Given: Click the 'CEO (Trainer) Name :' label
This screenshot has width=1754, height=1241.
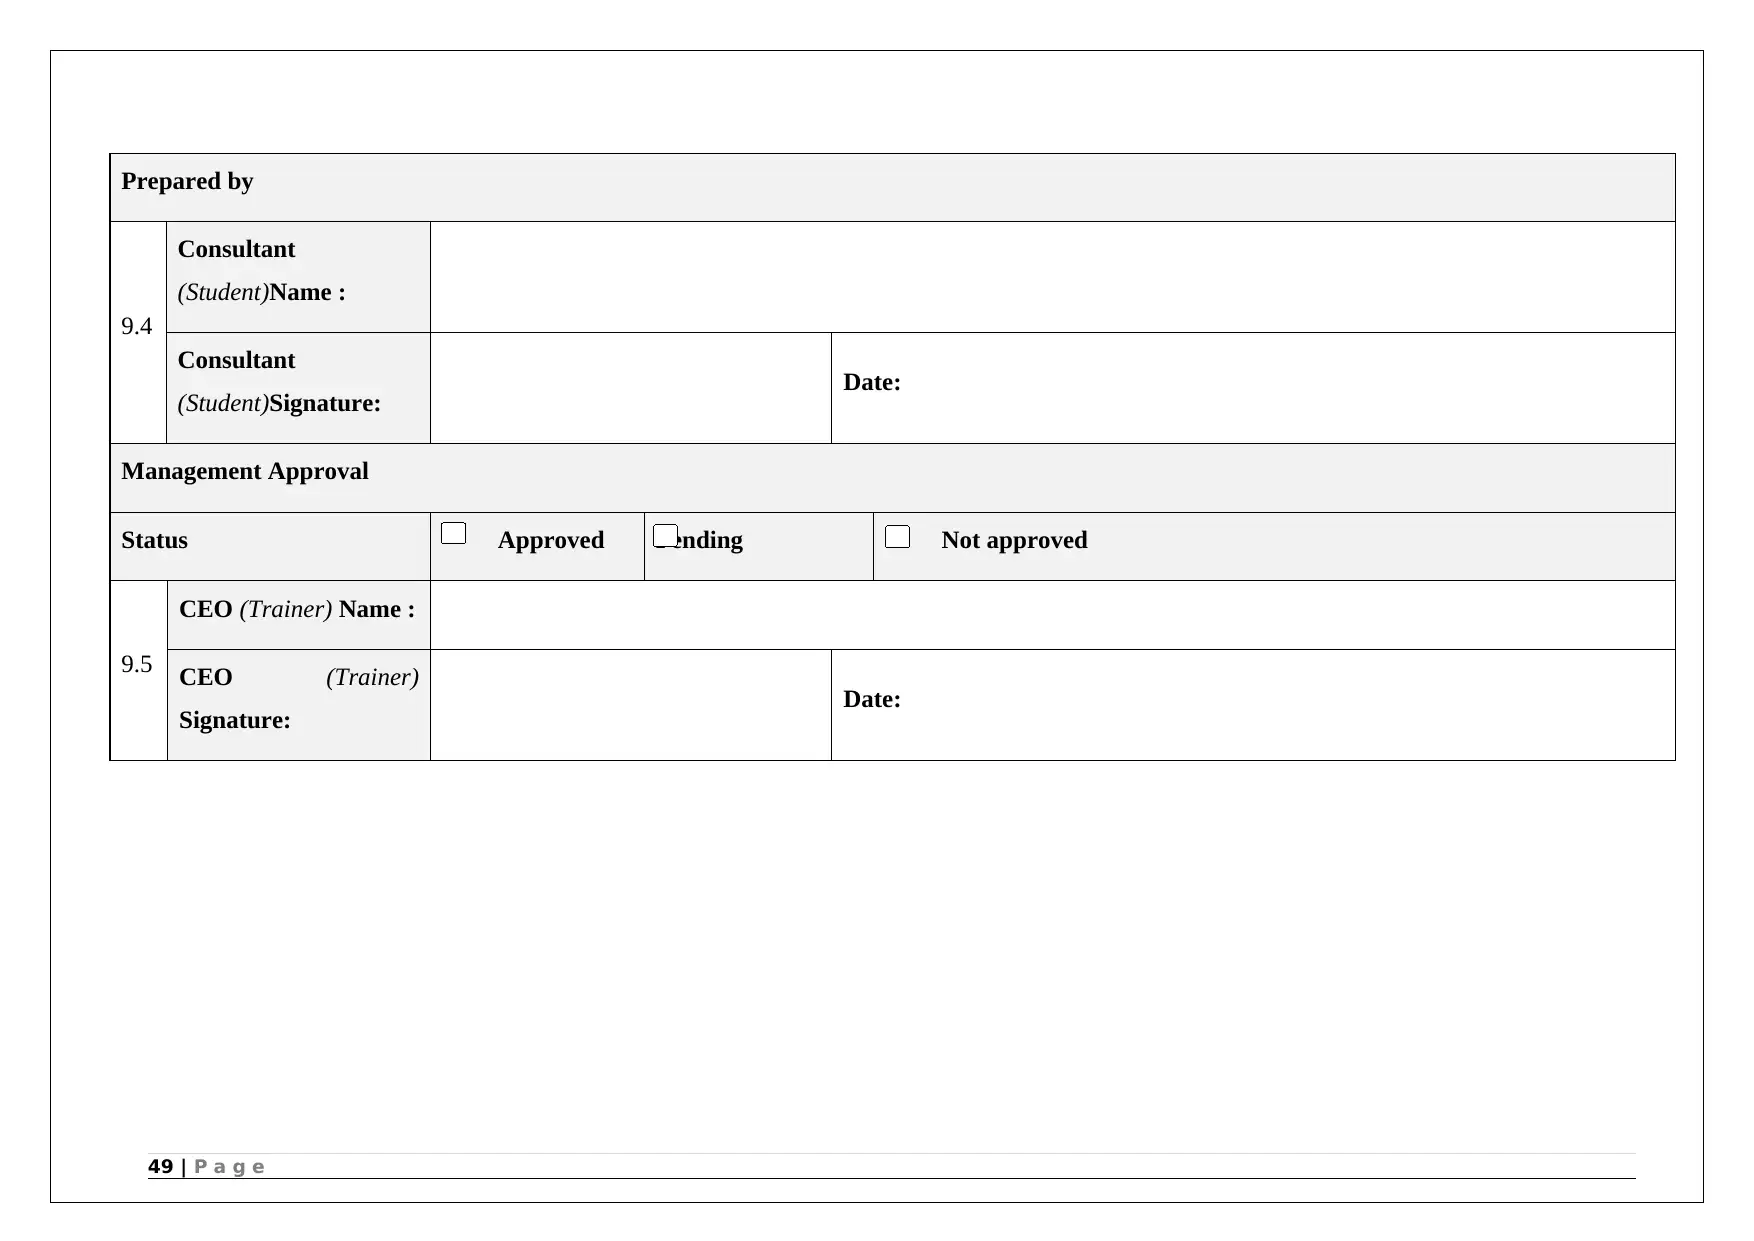Looking at the screenshot, I should 297,610.
